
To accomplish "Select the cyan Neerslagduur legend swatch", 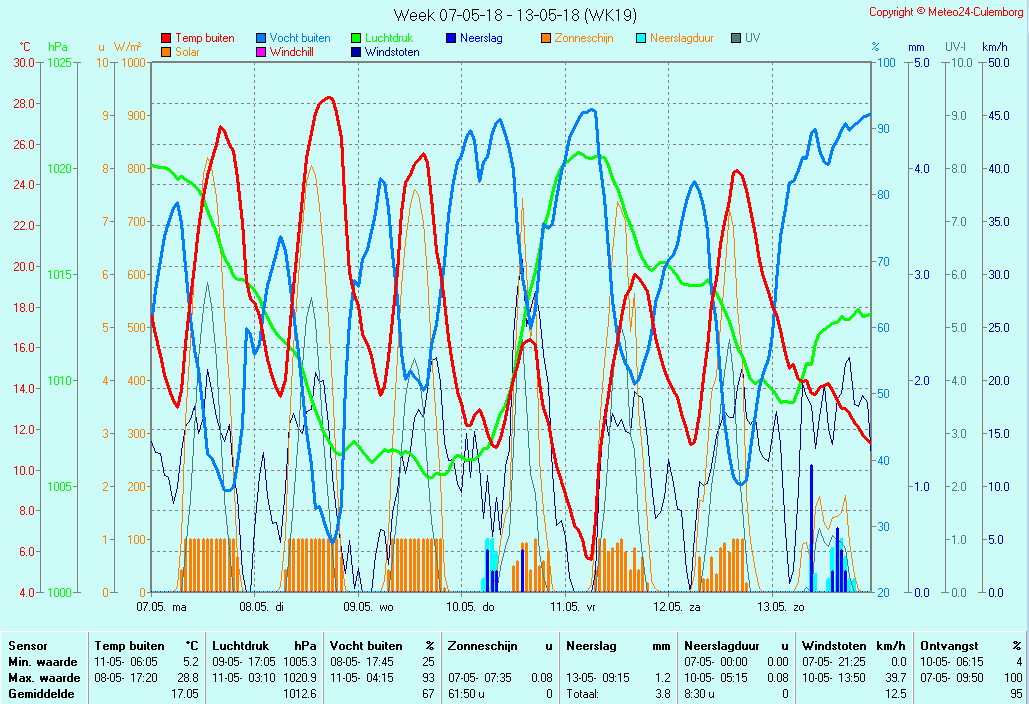I will (641, 39).
